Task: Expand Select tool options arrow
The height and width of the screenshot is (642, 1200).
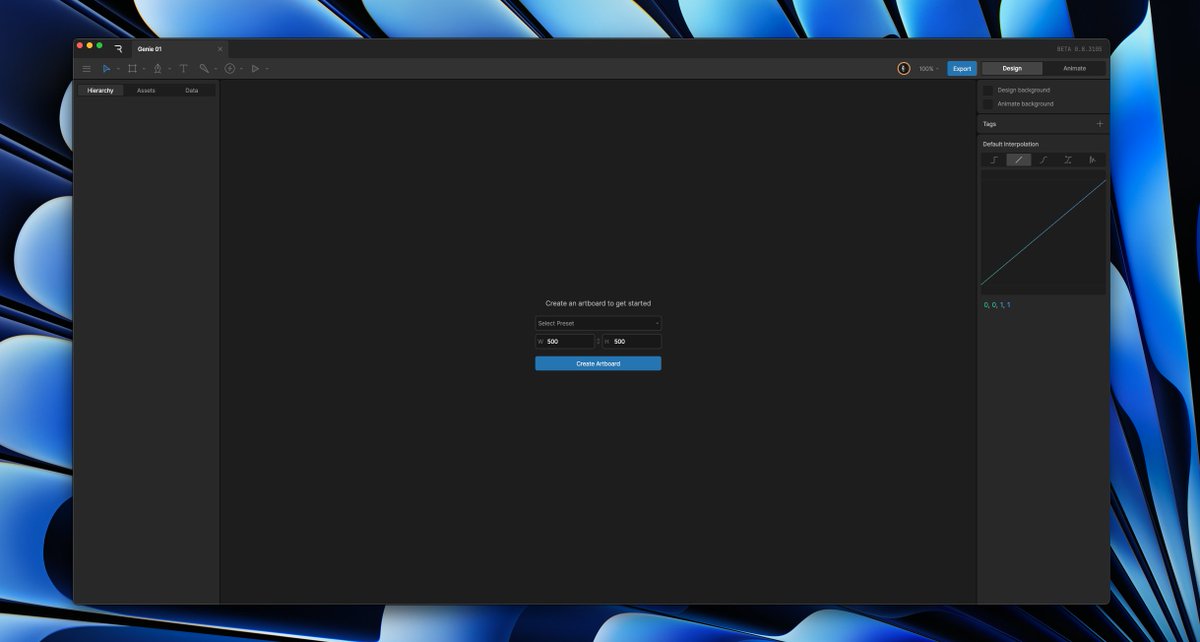Action: point(118,69)
